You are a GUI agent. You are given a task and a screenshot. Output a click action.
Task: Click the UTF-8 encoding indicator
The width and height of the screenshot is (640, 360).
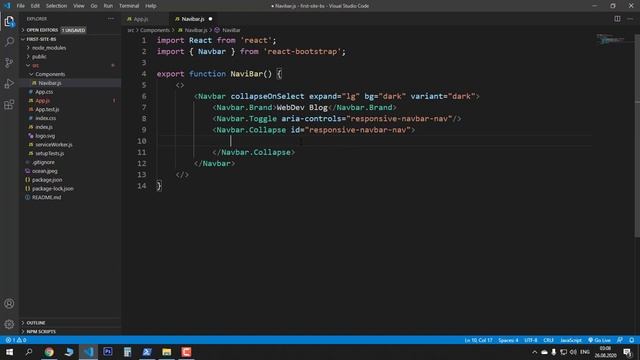(x=531, y=340)
